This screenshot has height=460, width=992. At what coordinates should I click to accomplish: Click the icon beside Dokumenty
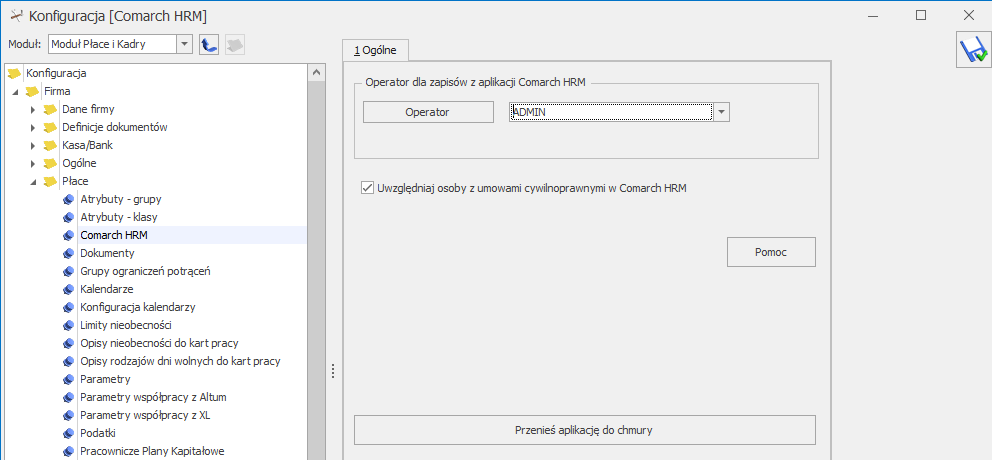[68, 253]
